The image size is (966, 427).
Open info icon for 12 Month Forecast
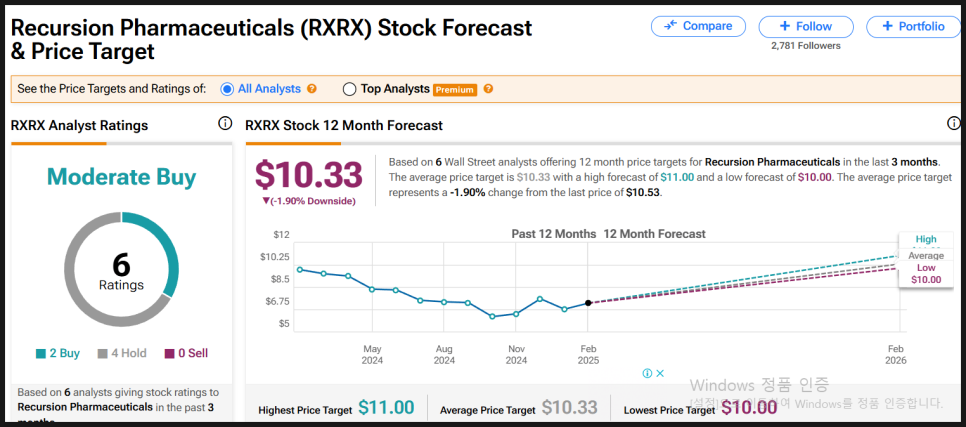(953, 124)
